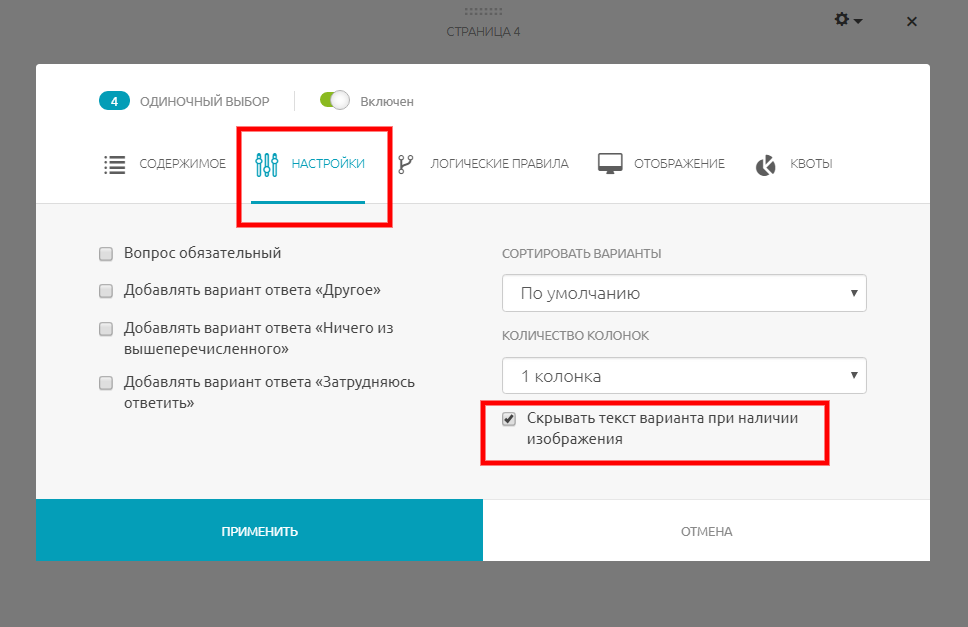The height and width of the screenshot is (627, 968).
Task: Select the Настройки tab
Action: click(x=309, y=164)
